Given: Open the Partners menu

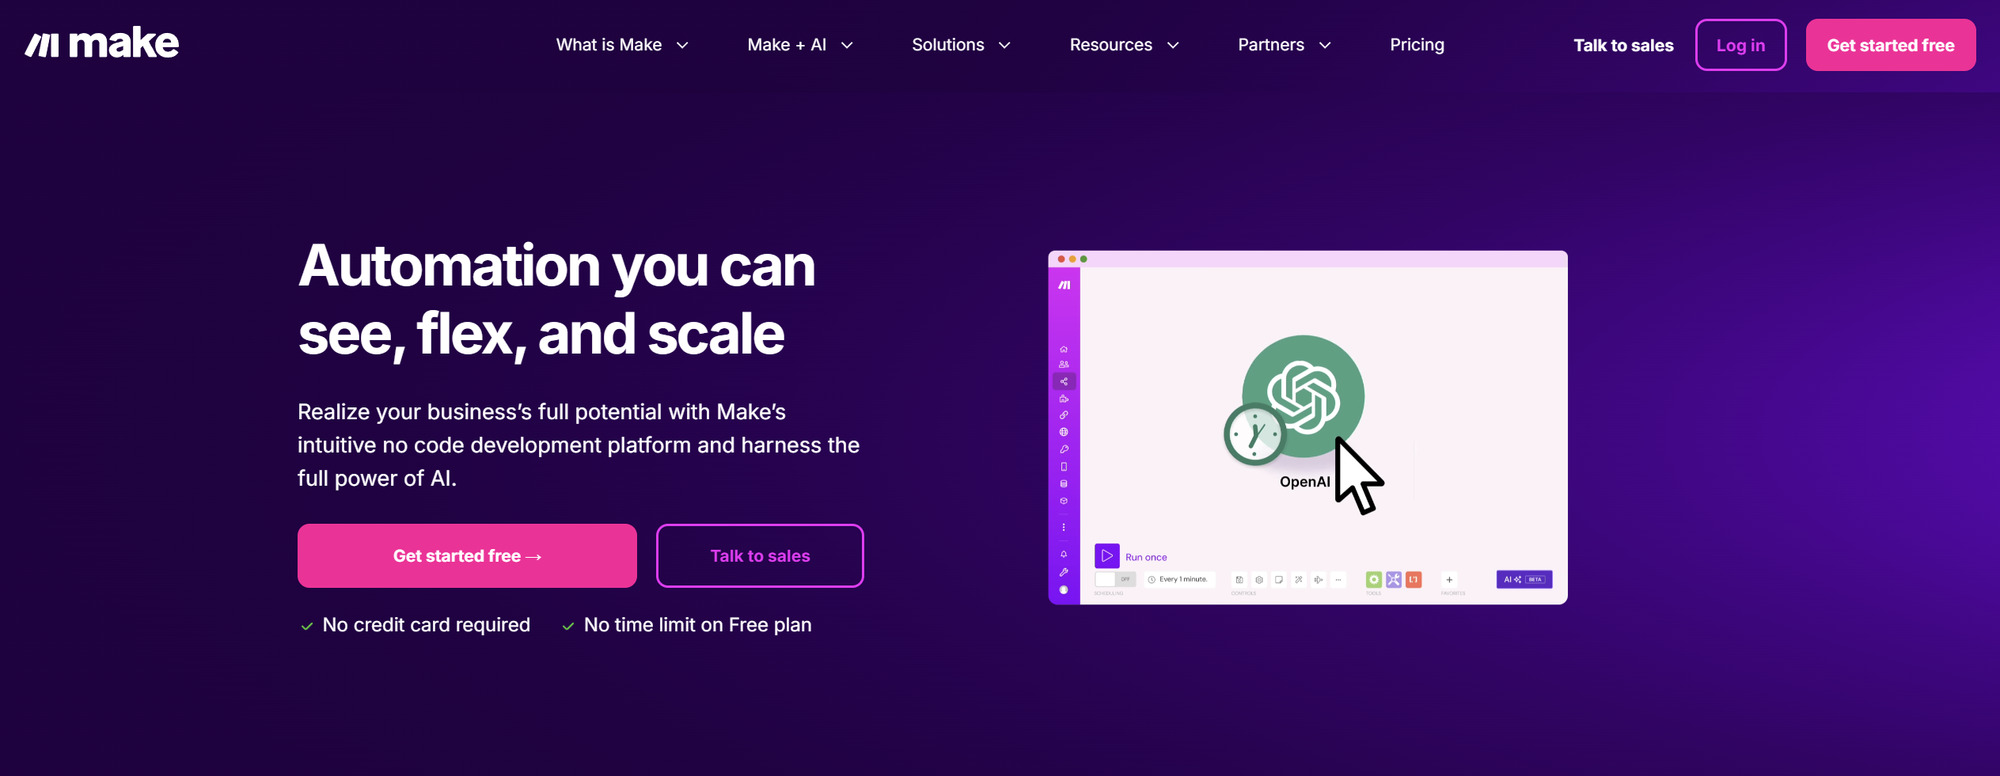Looking at the screenshot, I should click(1284, 45).
